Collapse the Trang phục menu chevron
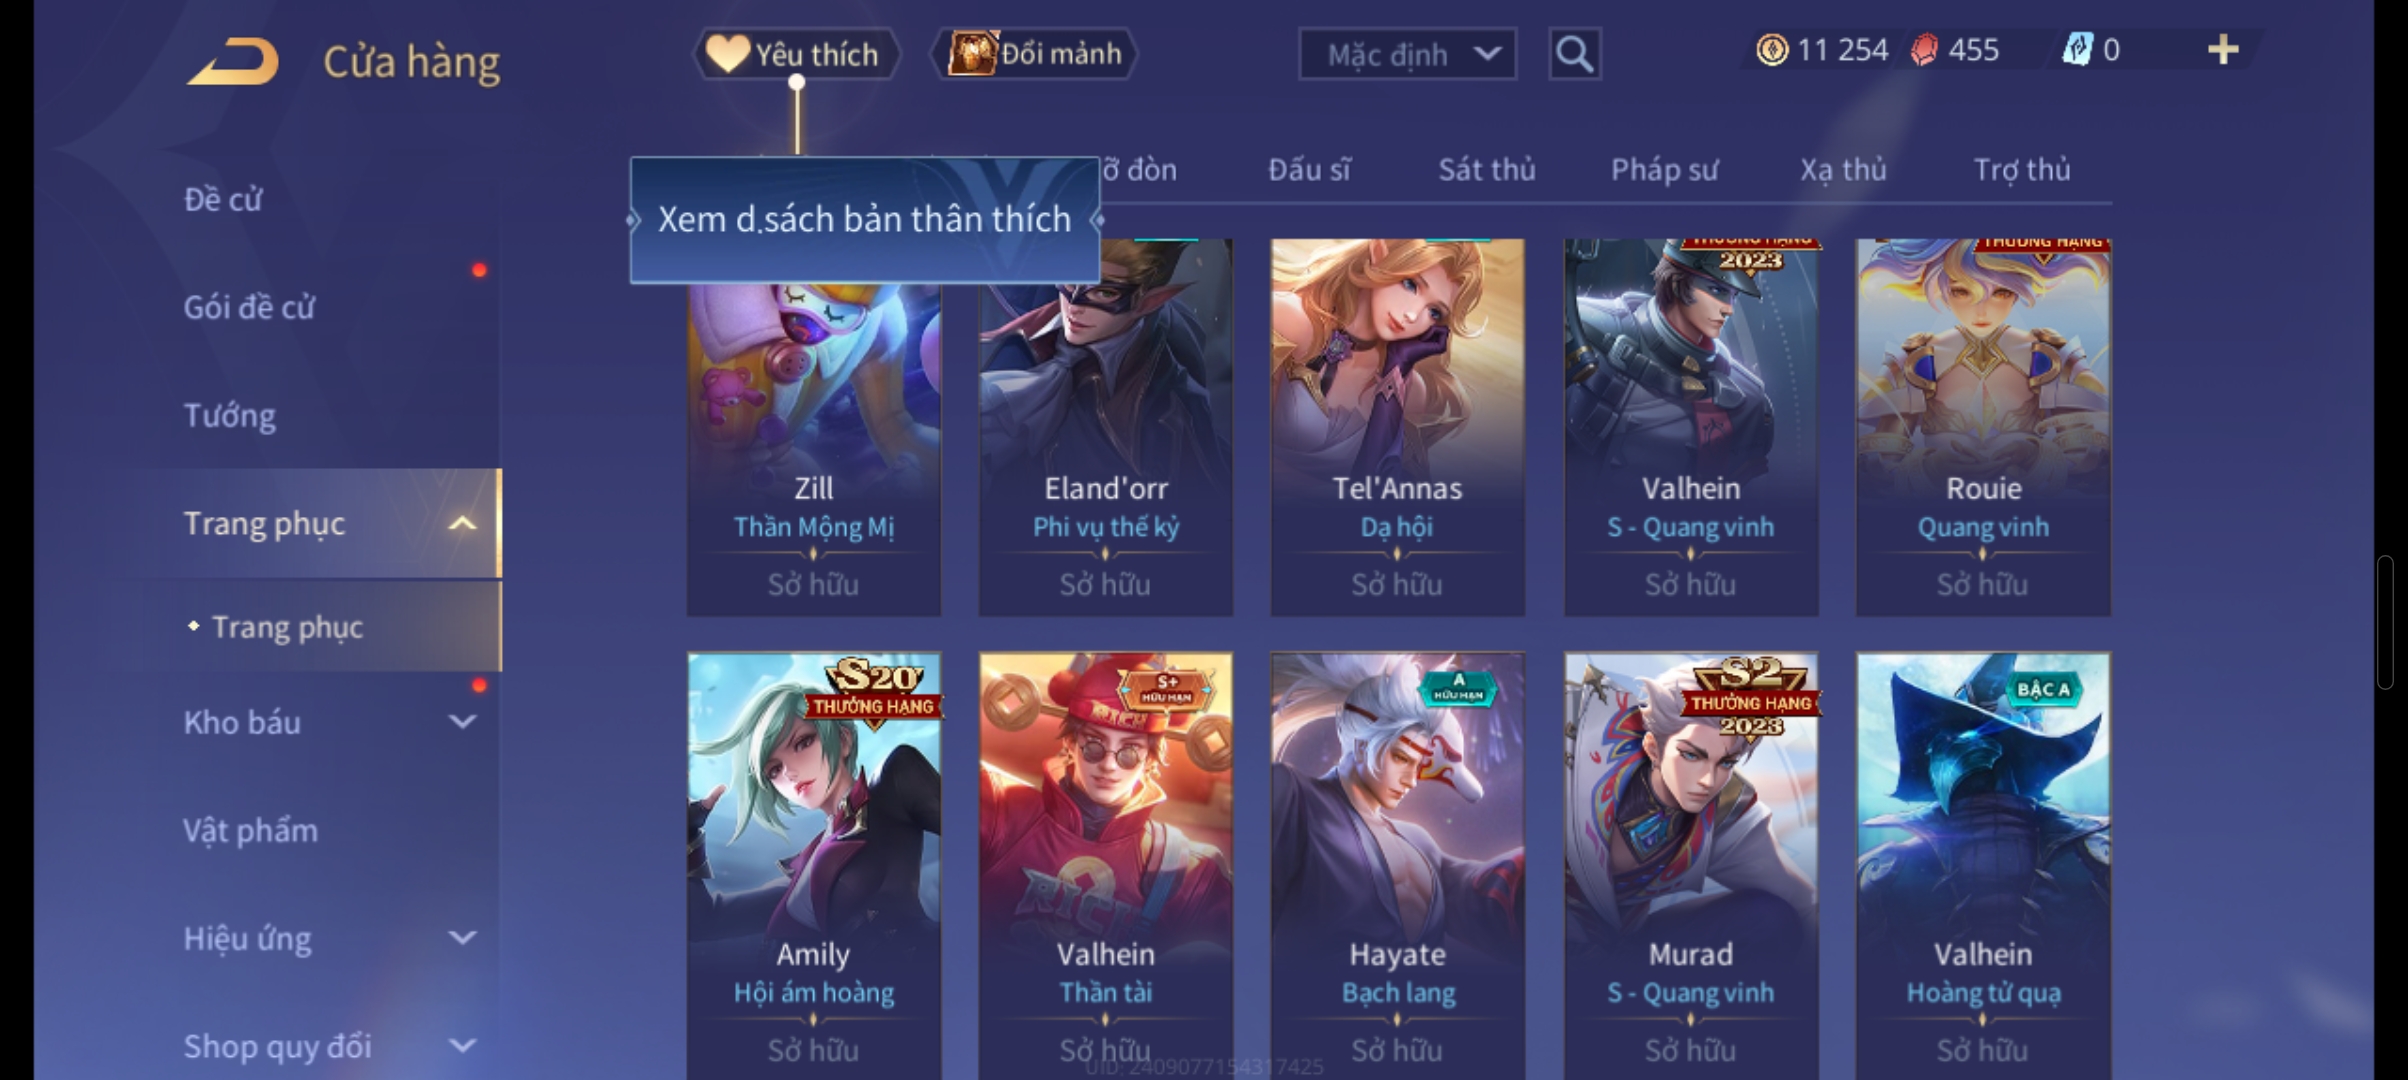Image resolution: width=2408 pixels, height=1080 pixels. (x=462, y=523)
